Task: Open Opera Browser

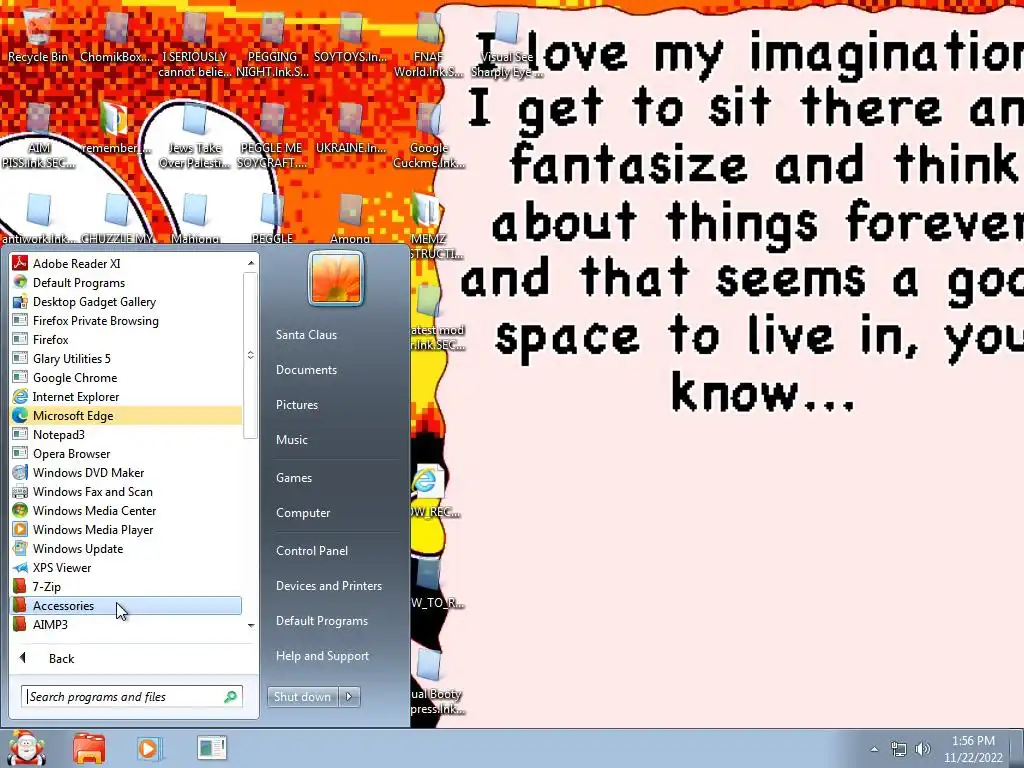Action: click(x=126, y=453)
